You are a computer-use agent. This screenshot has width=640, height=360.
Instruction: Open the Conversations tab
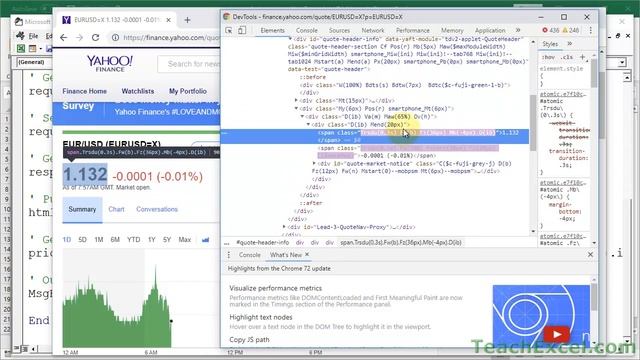[157, 209]
